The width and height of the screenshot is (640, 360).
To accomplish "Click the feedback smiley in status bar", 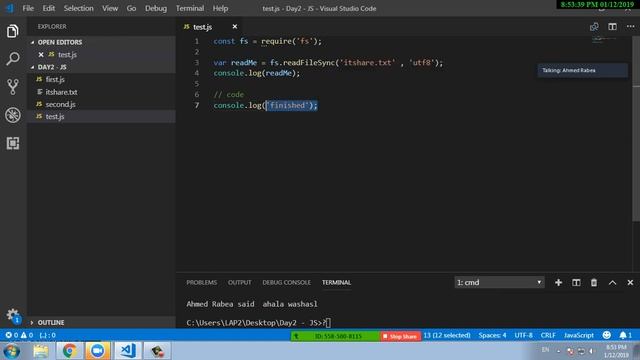I will tap(607, 335).
